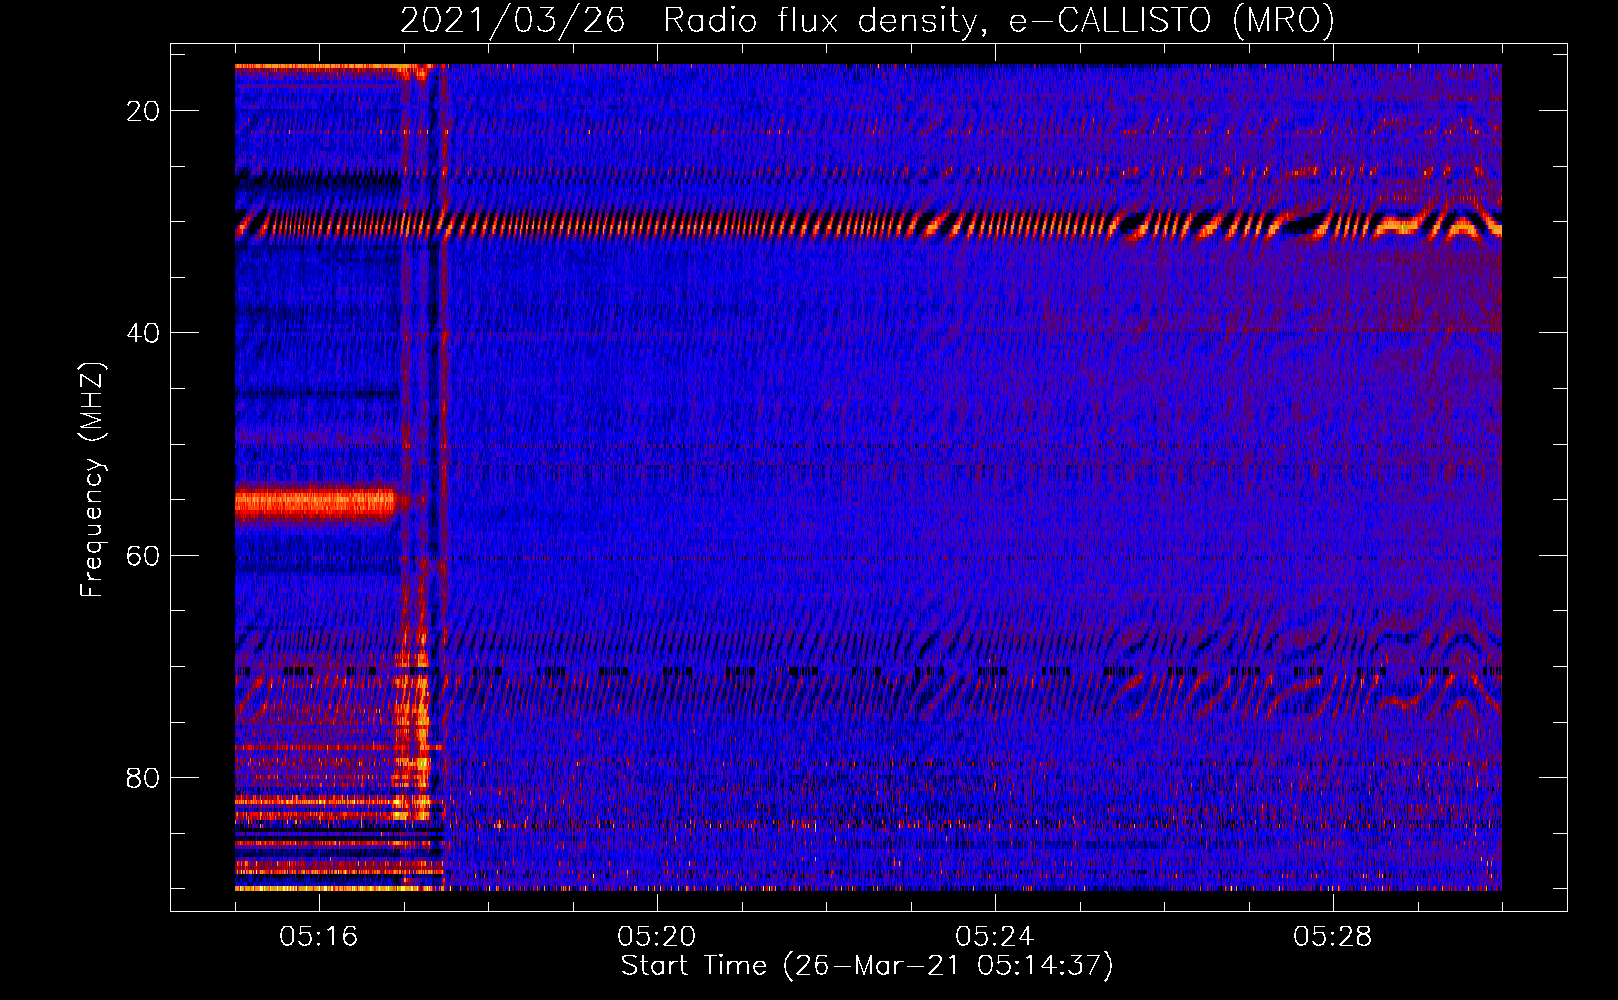Click the 05:16 time tick label
Image resolution: width=1618 pixels, height=1000 pixels.
pos(319,937)
